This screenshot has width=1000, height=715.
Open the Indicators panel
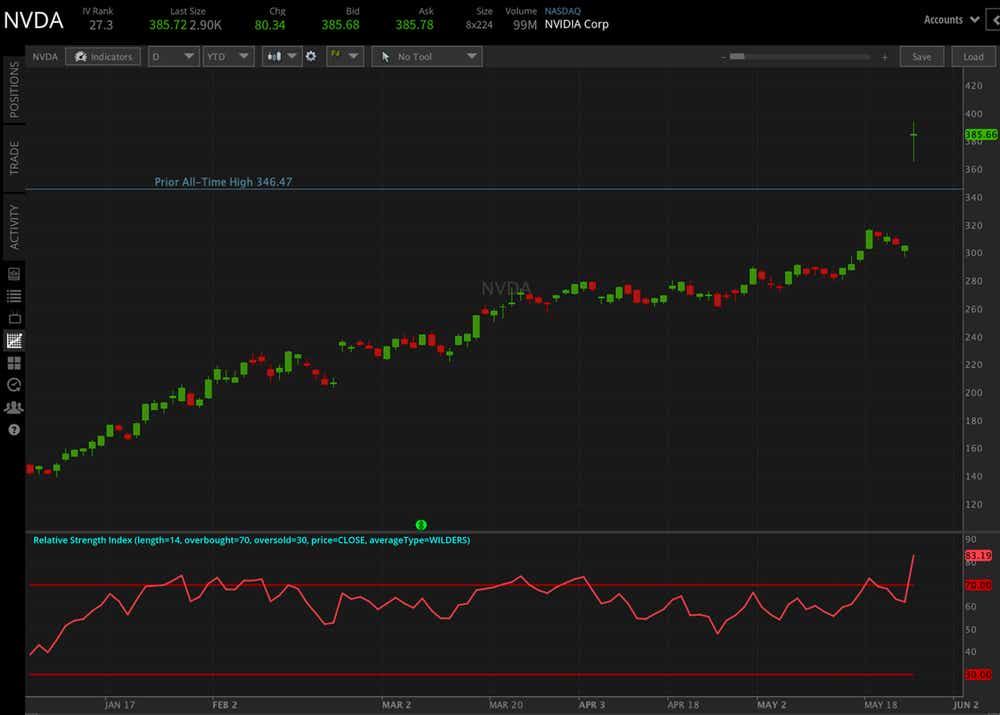[x=103, y=57]
